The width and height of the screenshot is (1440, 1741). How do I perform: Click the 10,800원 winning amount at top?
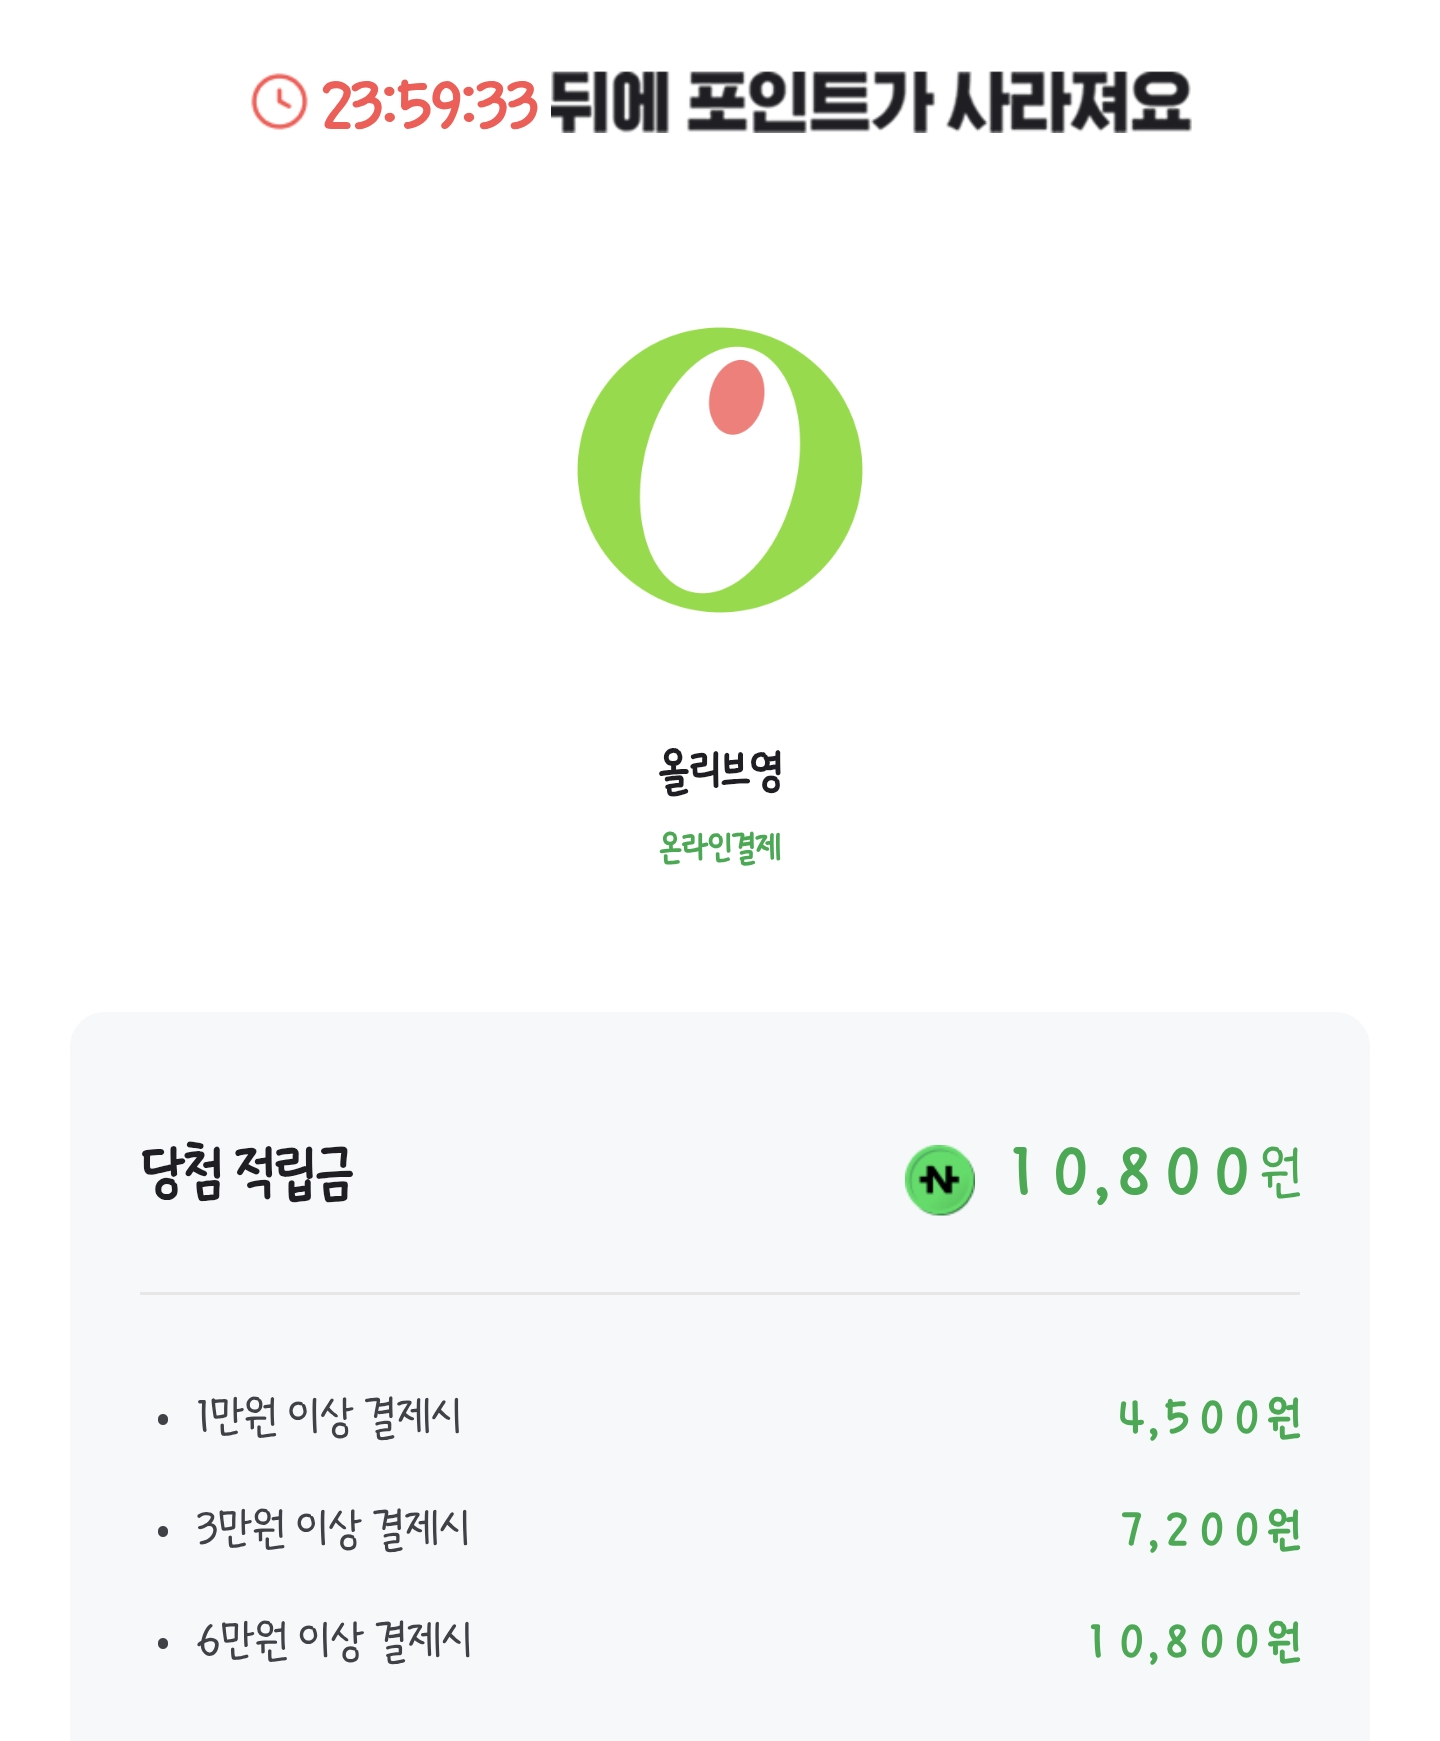[x=1156, y=1172]
